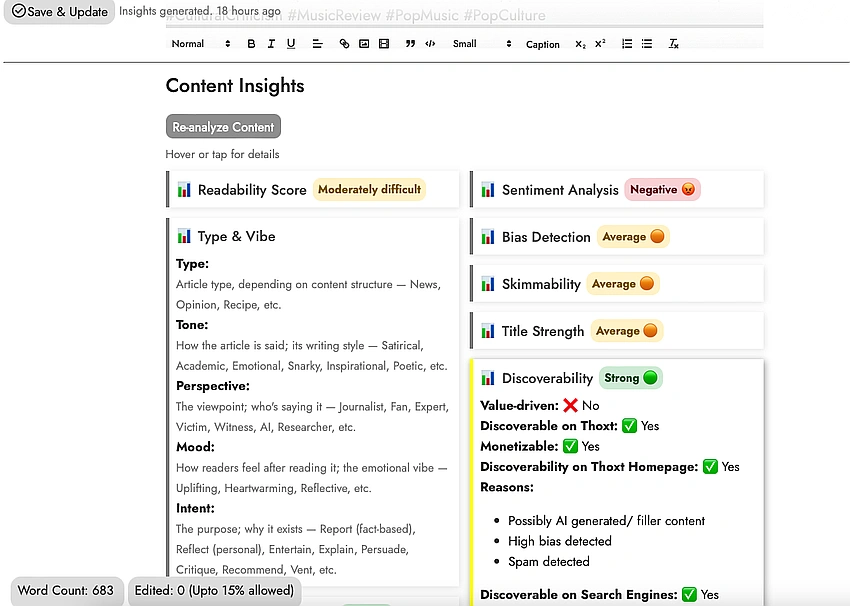
Task: Toggle bold formatting in the toolbar
Action: (251, 43)
